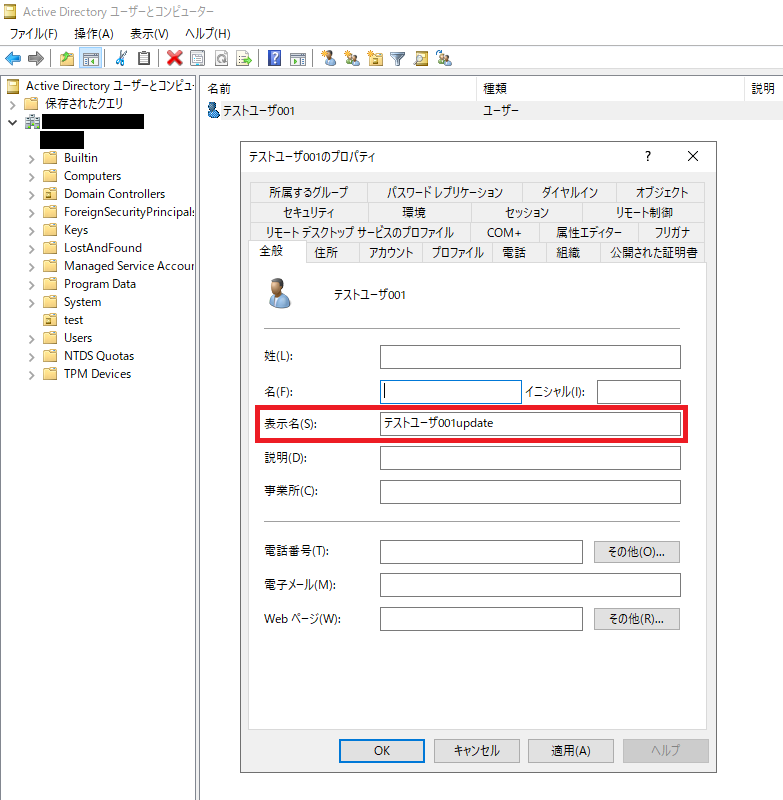The width and height of the screenshot is (783, 800).
Task: Click the user icon beside テストユーザ001 in list
Action: (x=213, y=110)
